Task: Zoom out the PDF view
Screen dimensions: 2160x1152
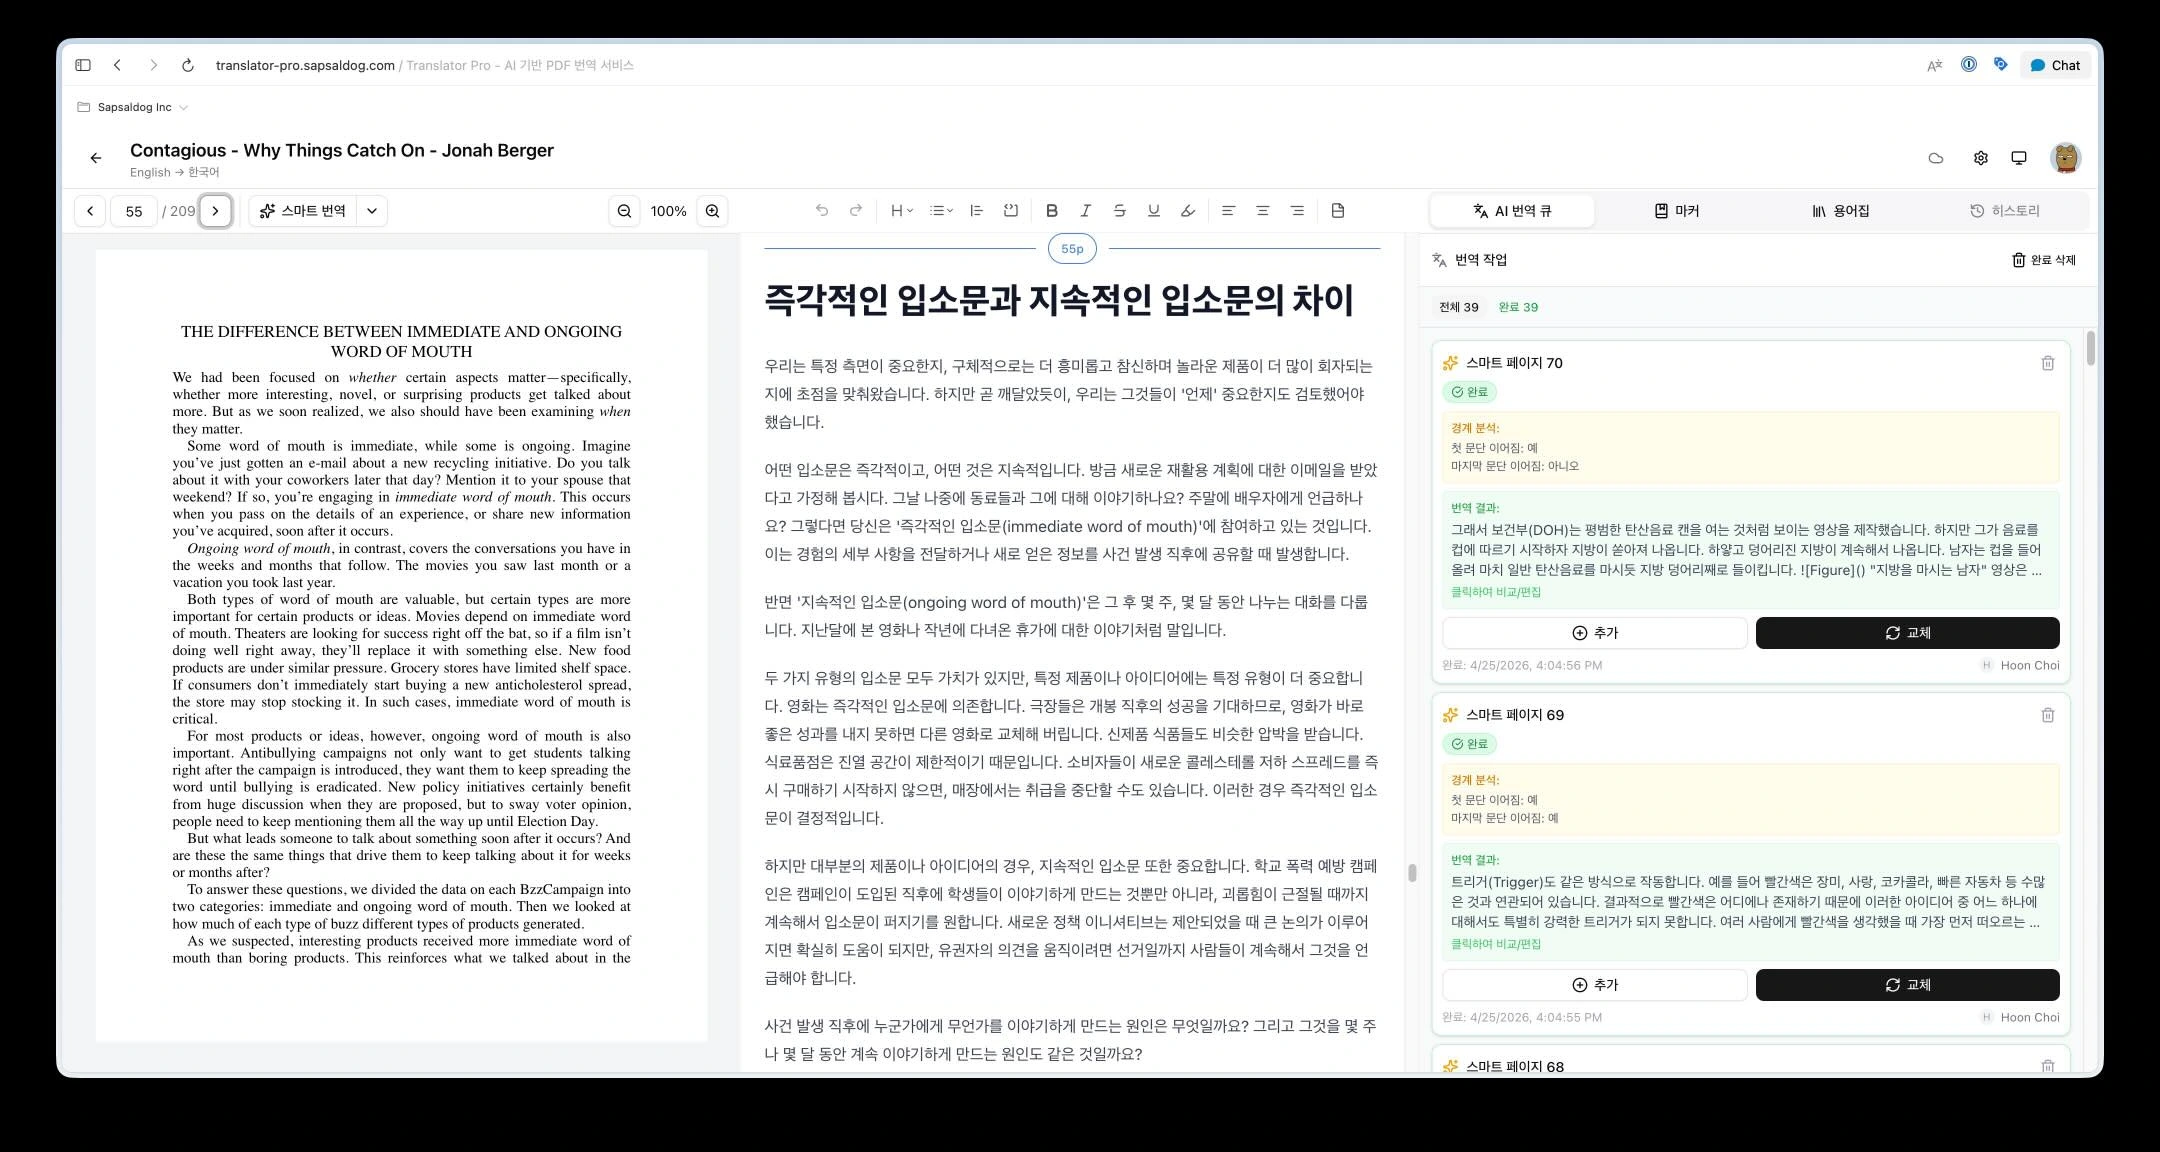Action: (x=624, y=211)
